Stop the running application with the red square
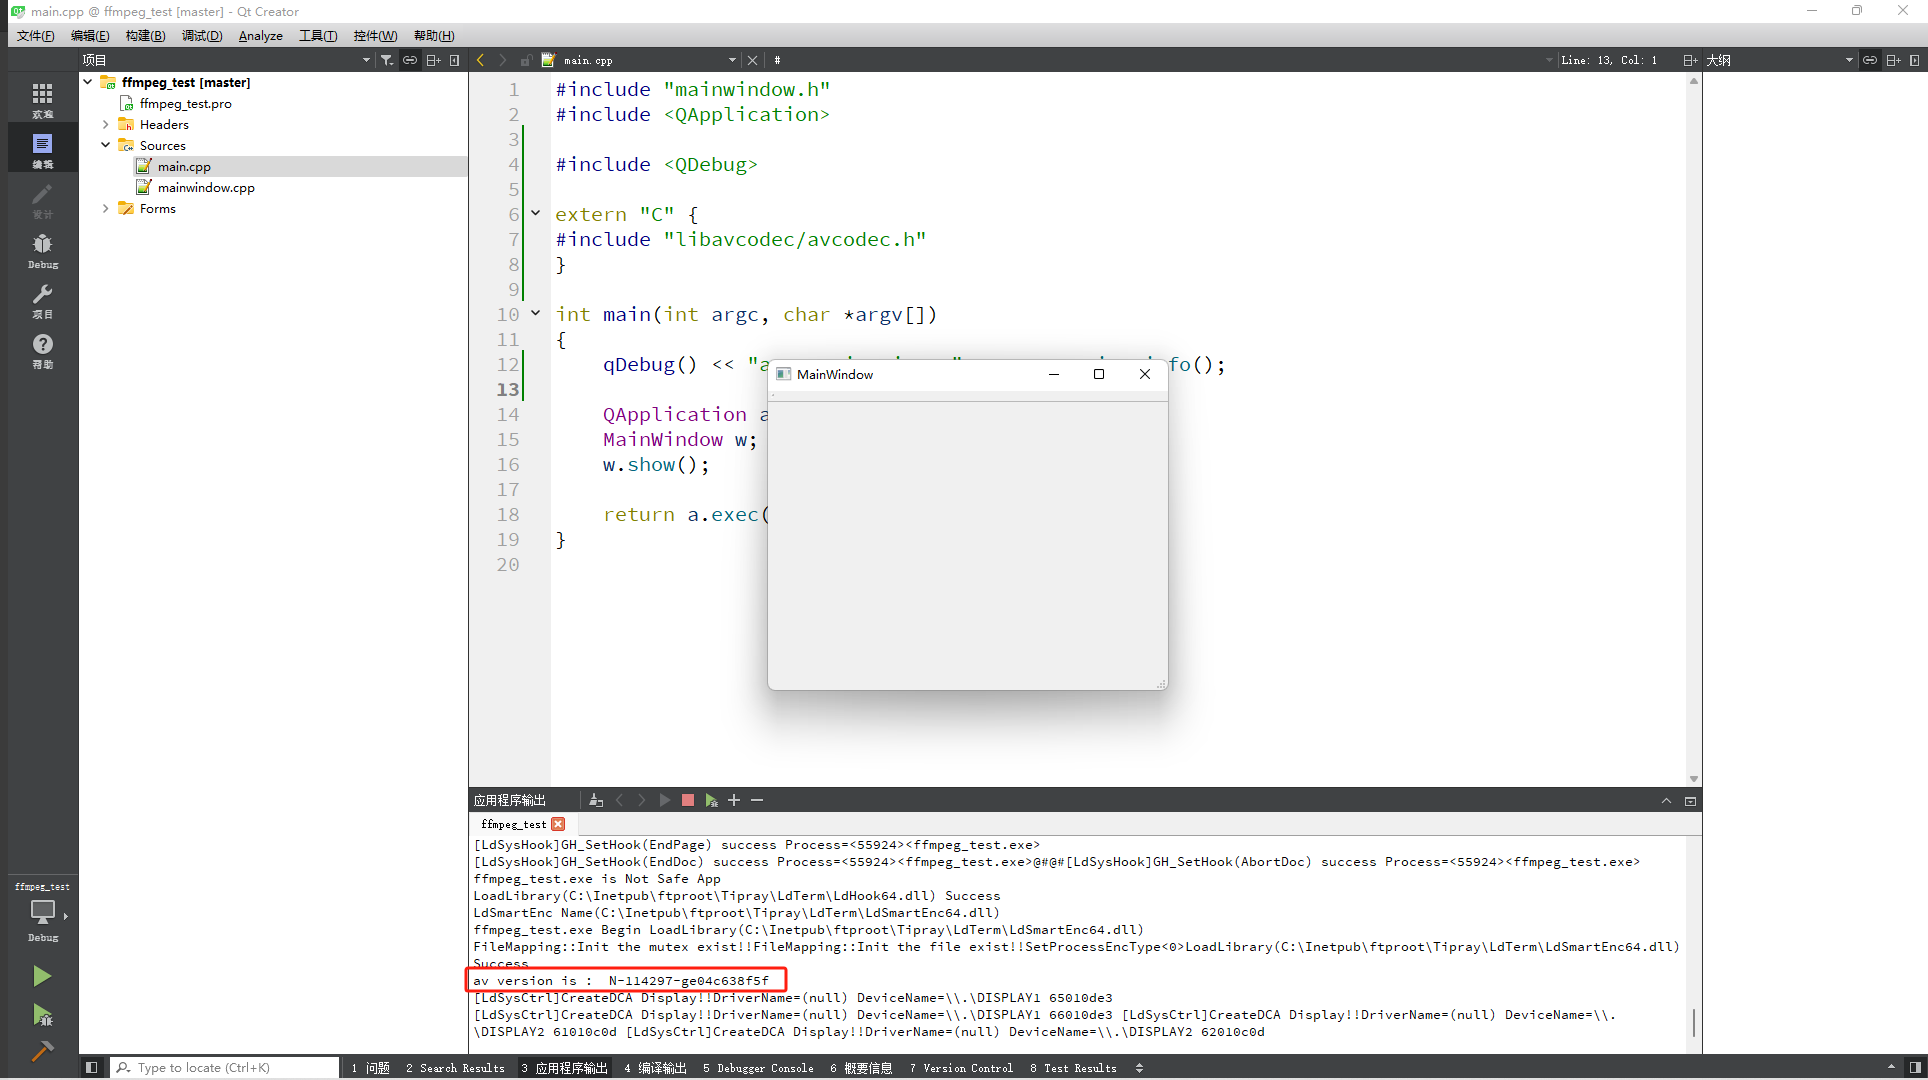Screen dimensions: 1928x1080 pyautogui.click(x=688, y=800)
